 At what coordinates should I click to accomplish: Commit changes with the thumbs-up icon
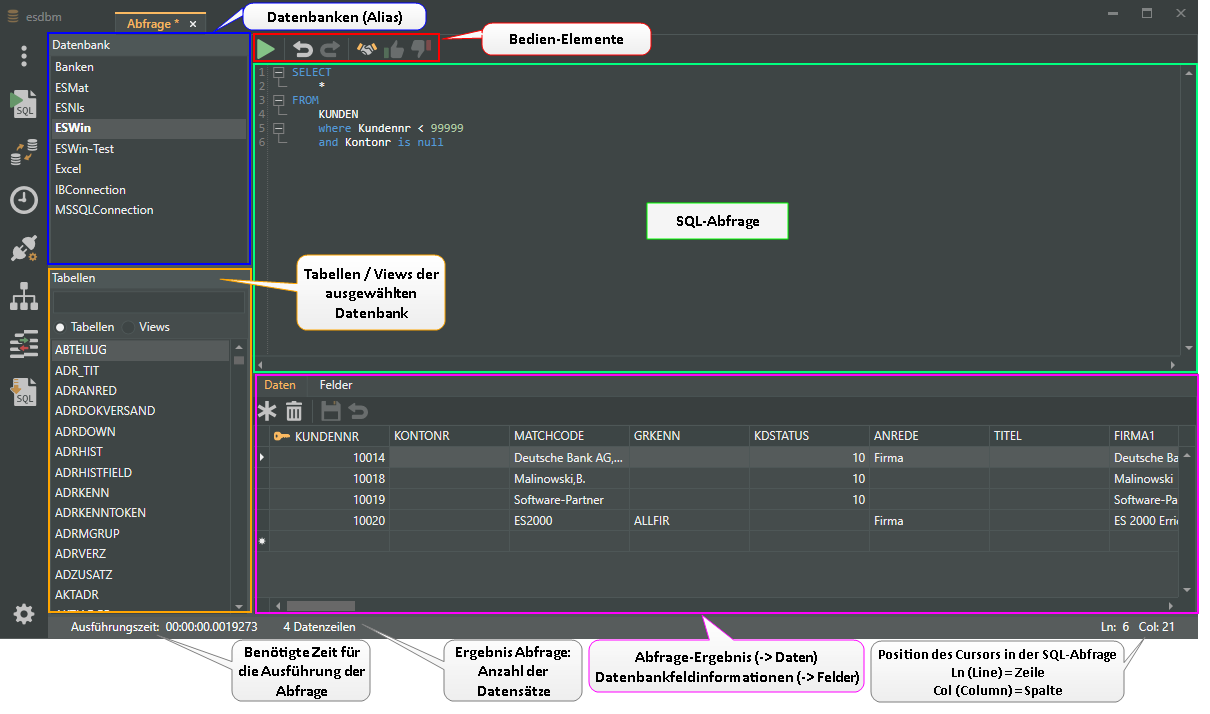coord(394,48)
